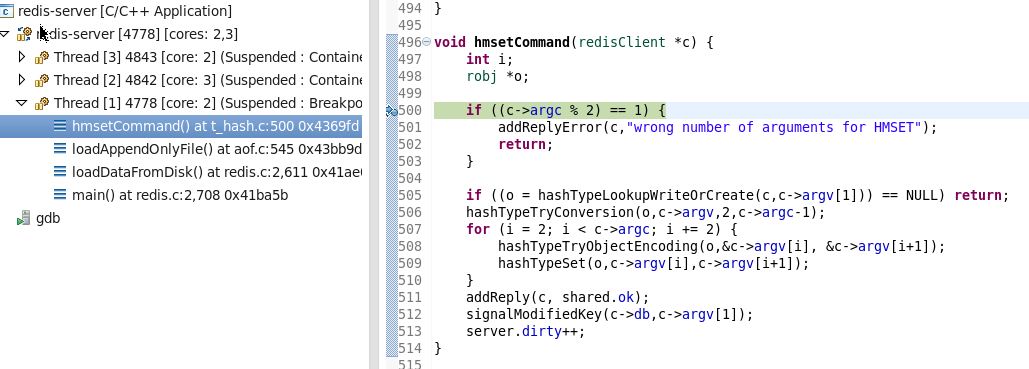The width and height of the screenshot is (1029, 369).
Task: Click the gdb process icon
Action: [x=24, y=218]
